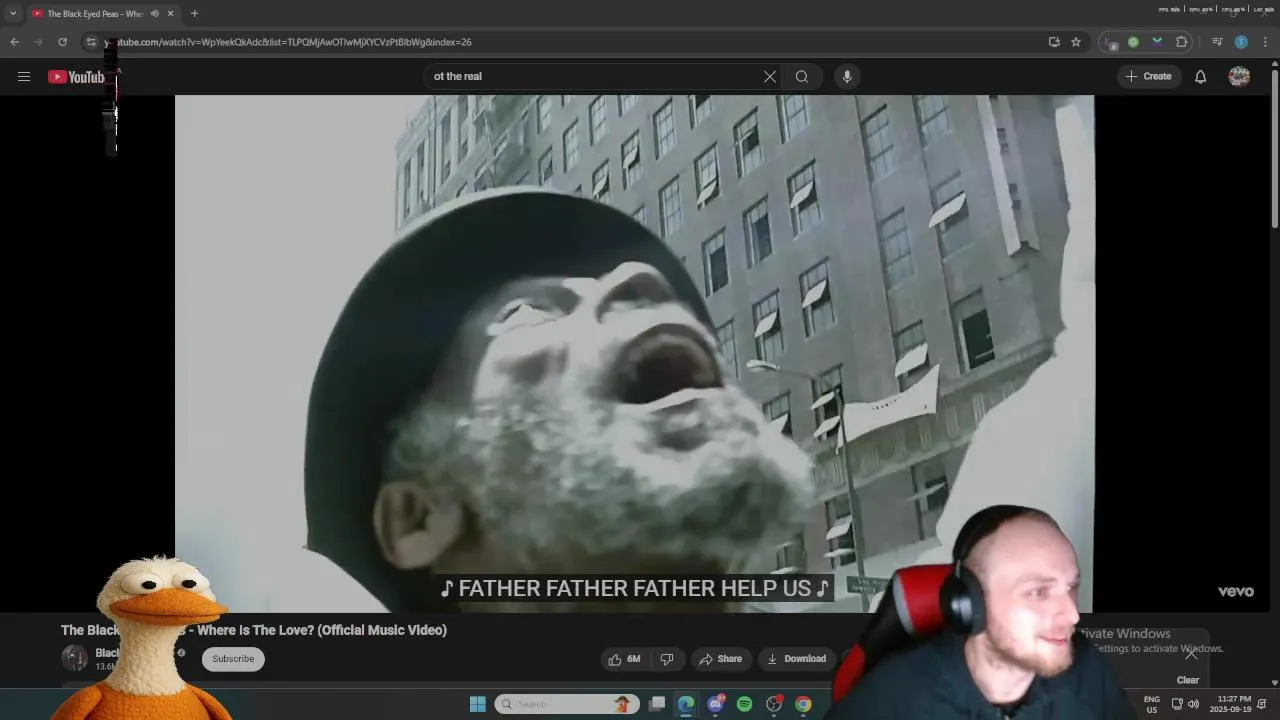1280x720 pixels.
Task: Open the Extensions puzzle menu
Action: click(x=1181, y=42)
